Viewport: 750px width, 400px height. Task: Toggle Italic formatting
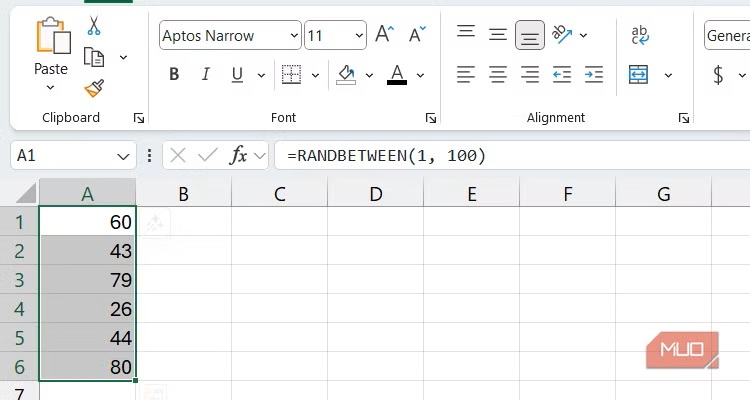pyautogui.click(x=206, y=74)
